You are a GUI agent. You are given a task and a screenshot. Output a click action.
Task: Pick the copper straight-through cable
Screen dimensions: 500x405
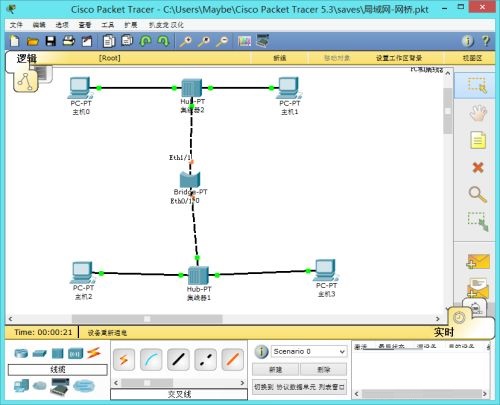(178, 360)
